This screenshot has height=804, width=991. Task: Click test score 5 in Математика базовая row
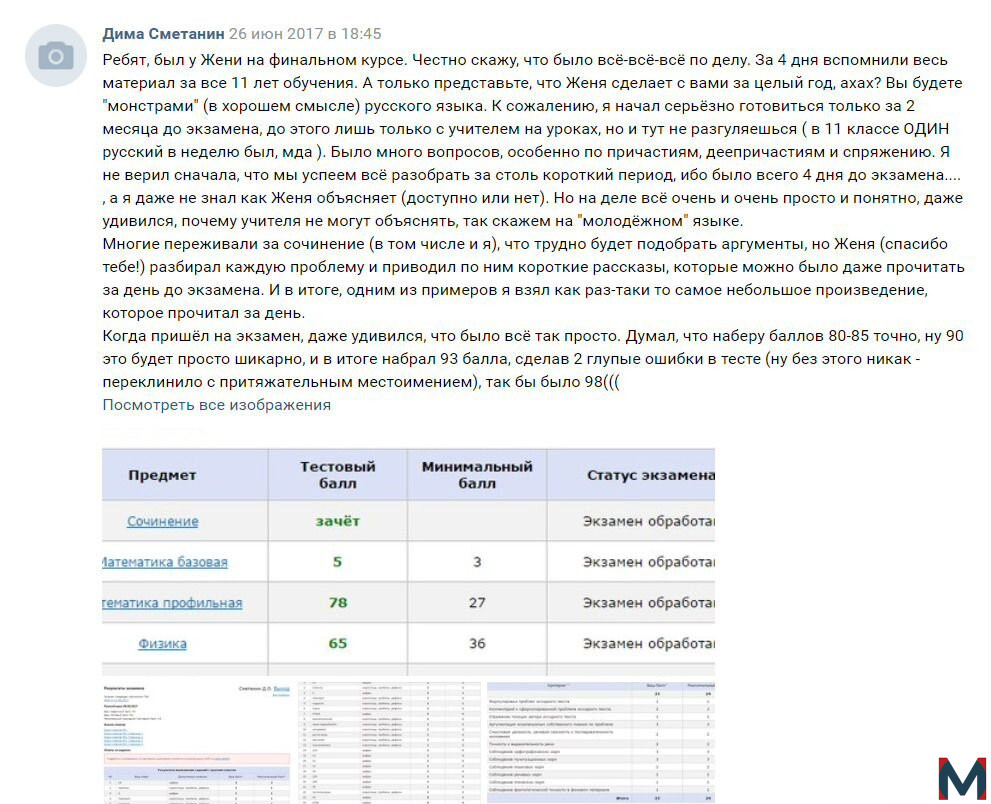[x=337, y=562]
